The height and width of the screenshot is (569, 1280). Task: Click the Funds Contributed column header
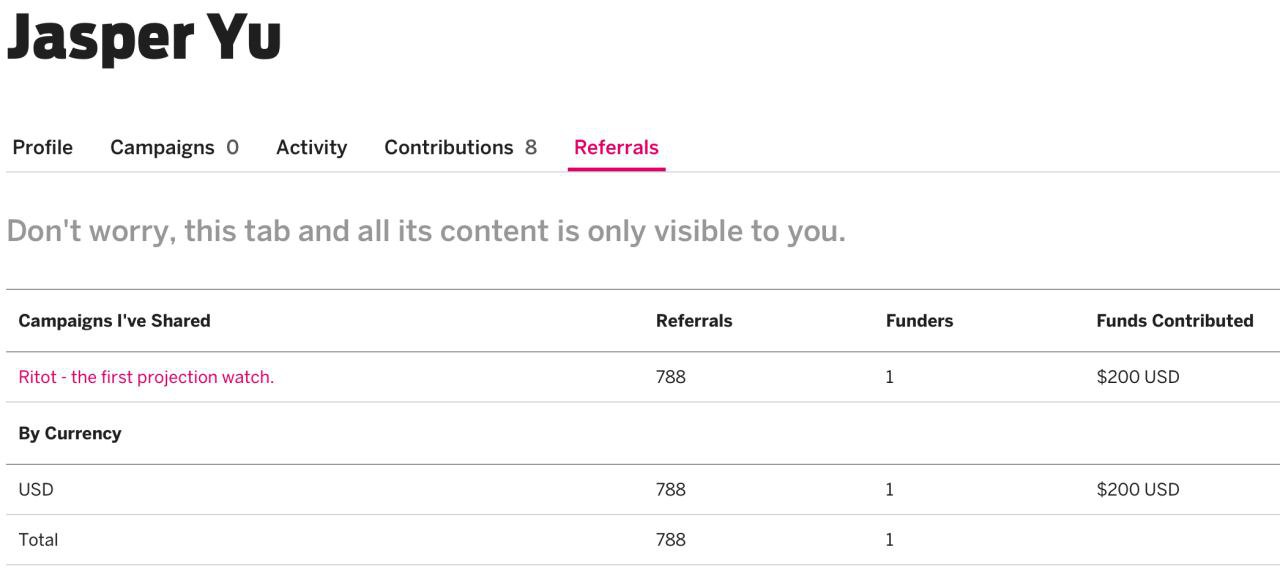click(1174, 321)
